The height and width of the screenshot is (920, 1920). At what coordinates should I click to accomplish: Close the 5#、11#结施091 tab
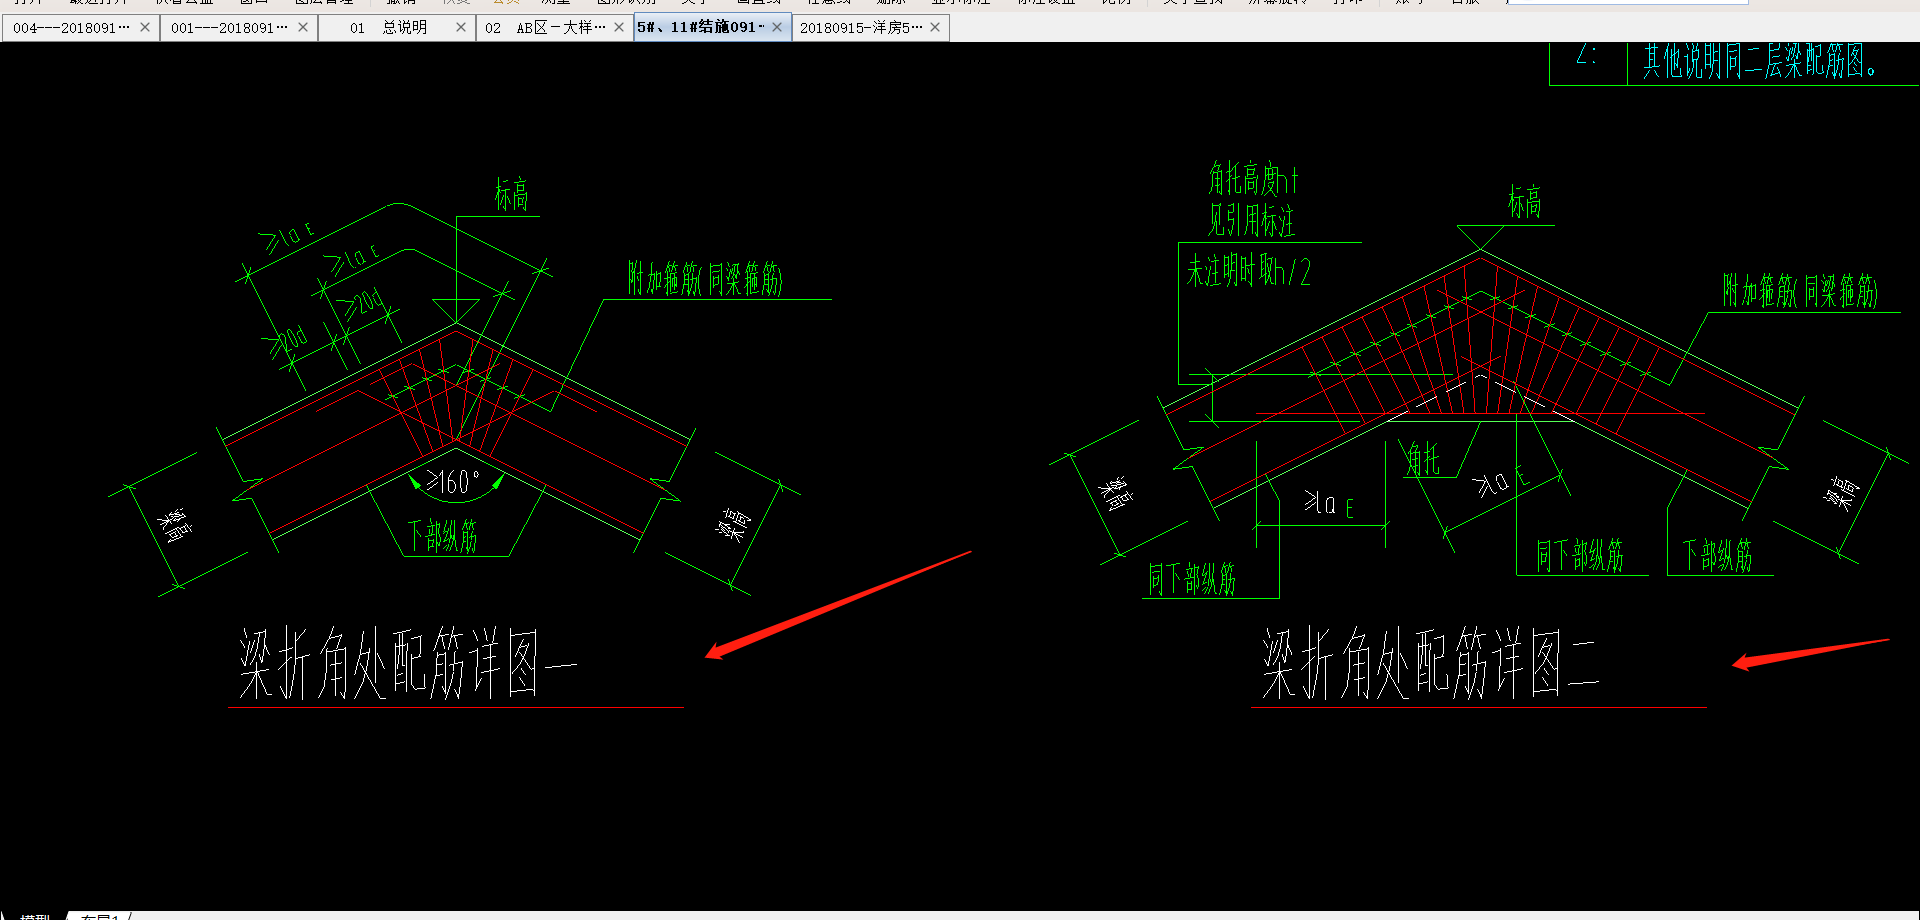click(777, 27)
